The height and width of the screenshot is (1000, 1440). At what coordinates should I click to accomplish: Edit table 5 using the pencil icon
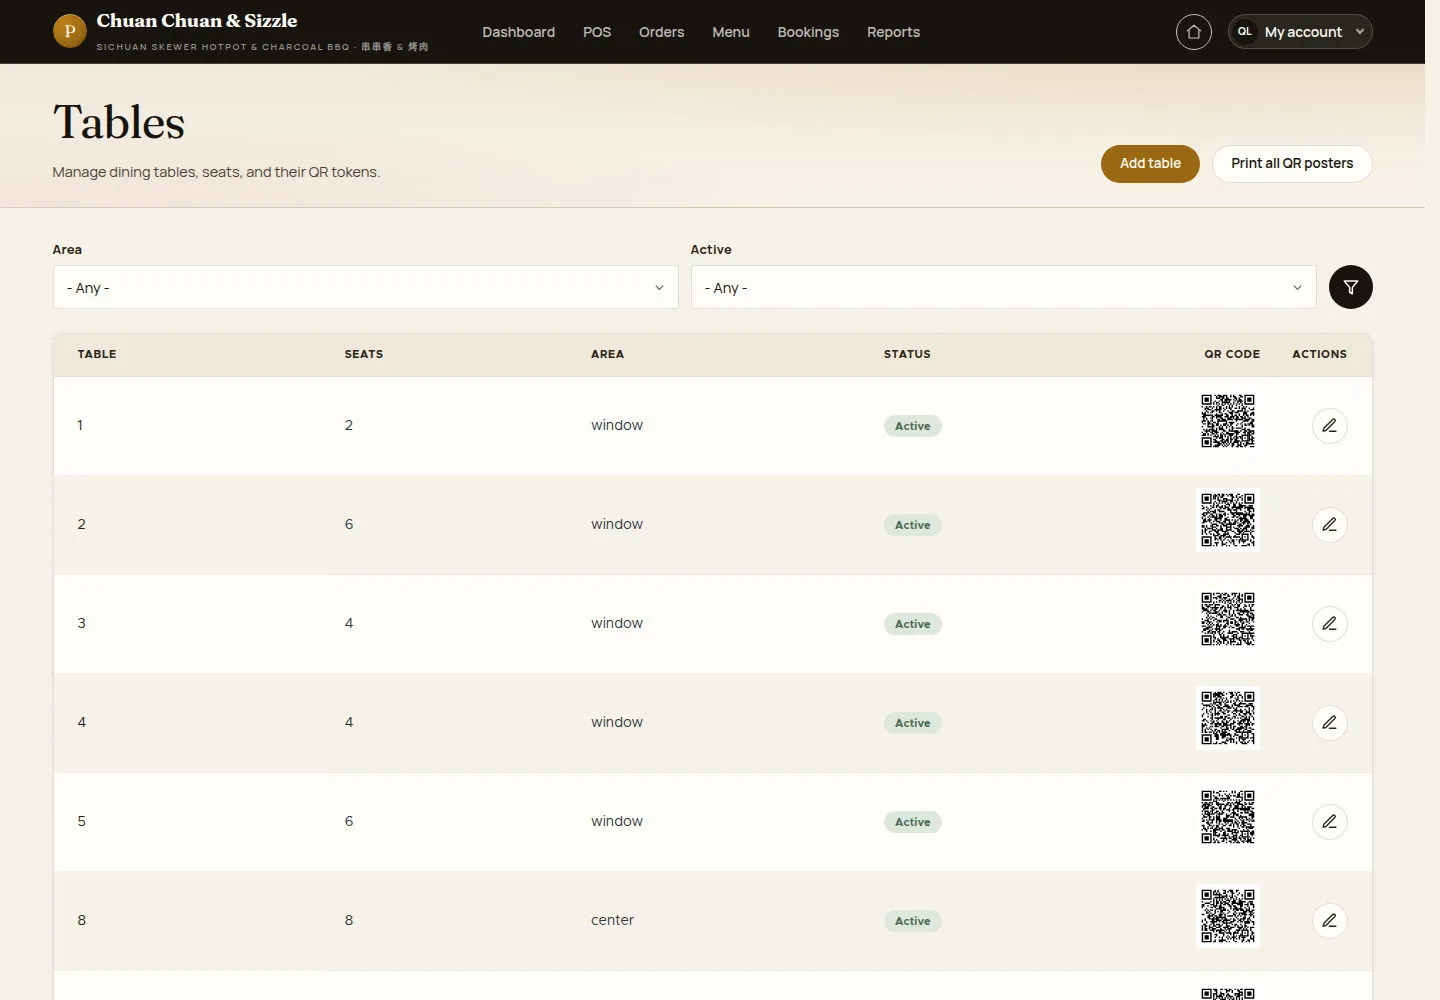1329,822
